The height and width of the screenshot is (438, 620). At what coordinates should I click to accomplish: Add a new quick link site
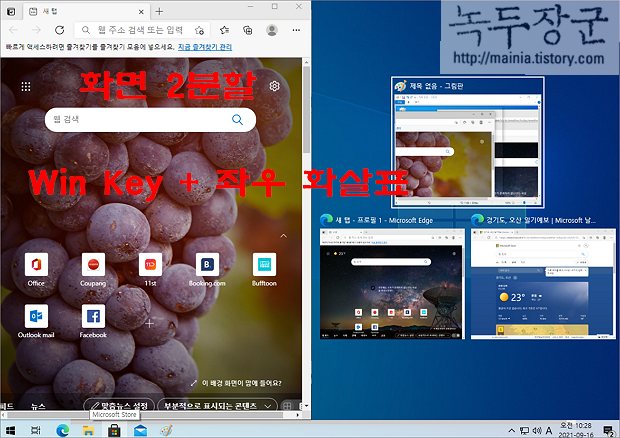pyautogui.click(x=149, y=324)
